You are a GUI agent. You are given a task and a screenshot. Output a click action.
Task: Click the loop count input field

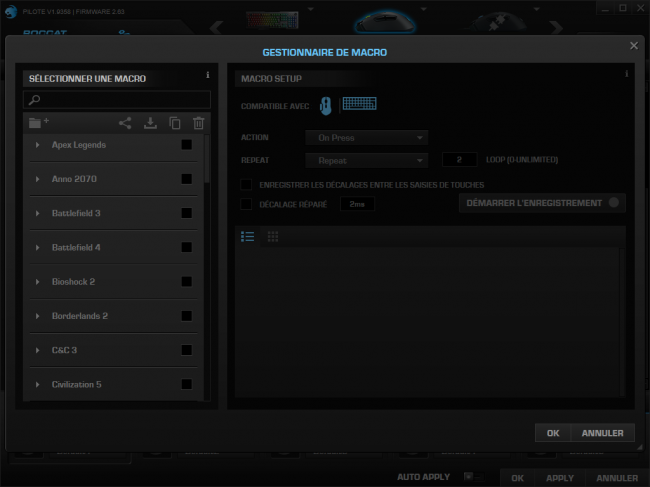click(x=459, y=160)
